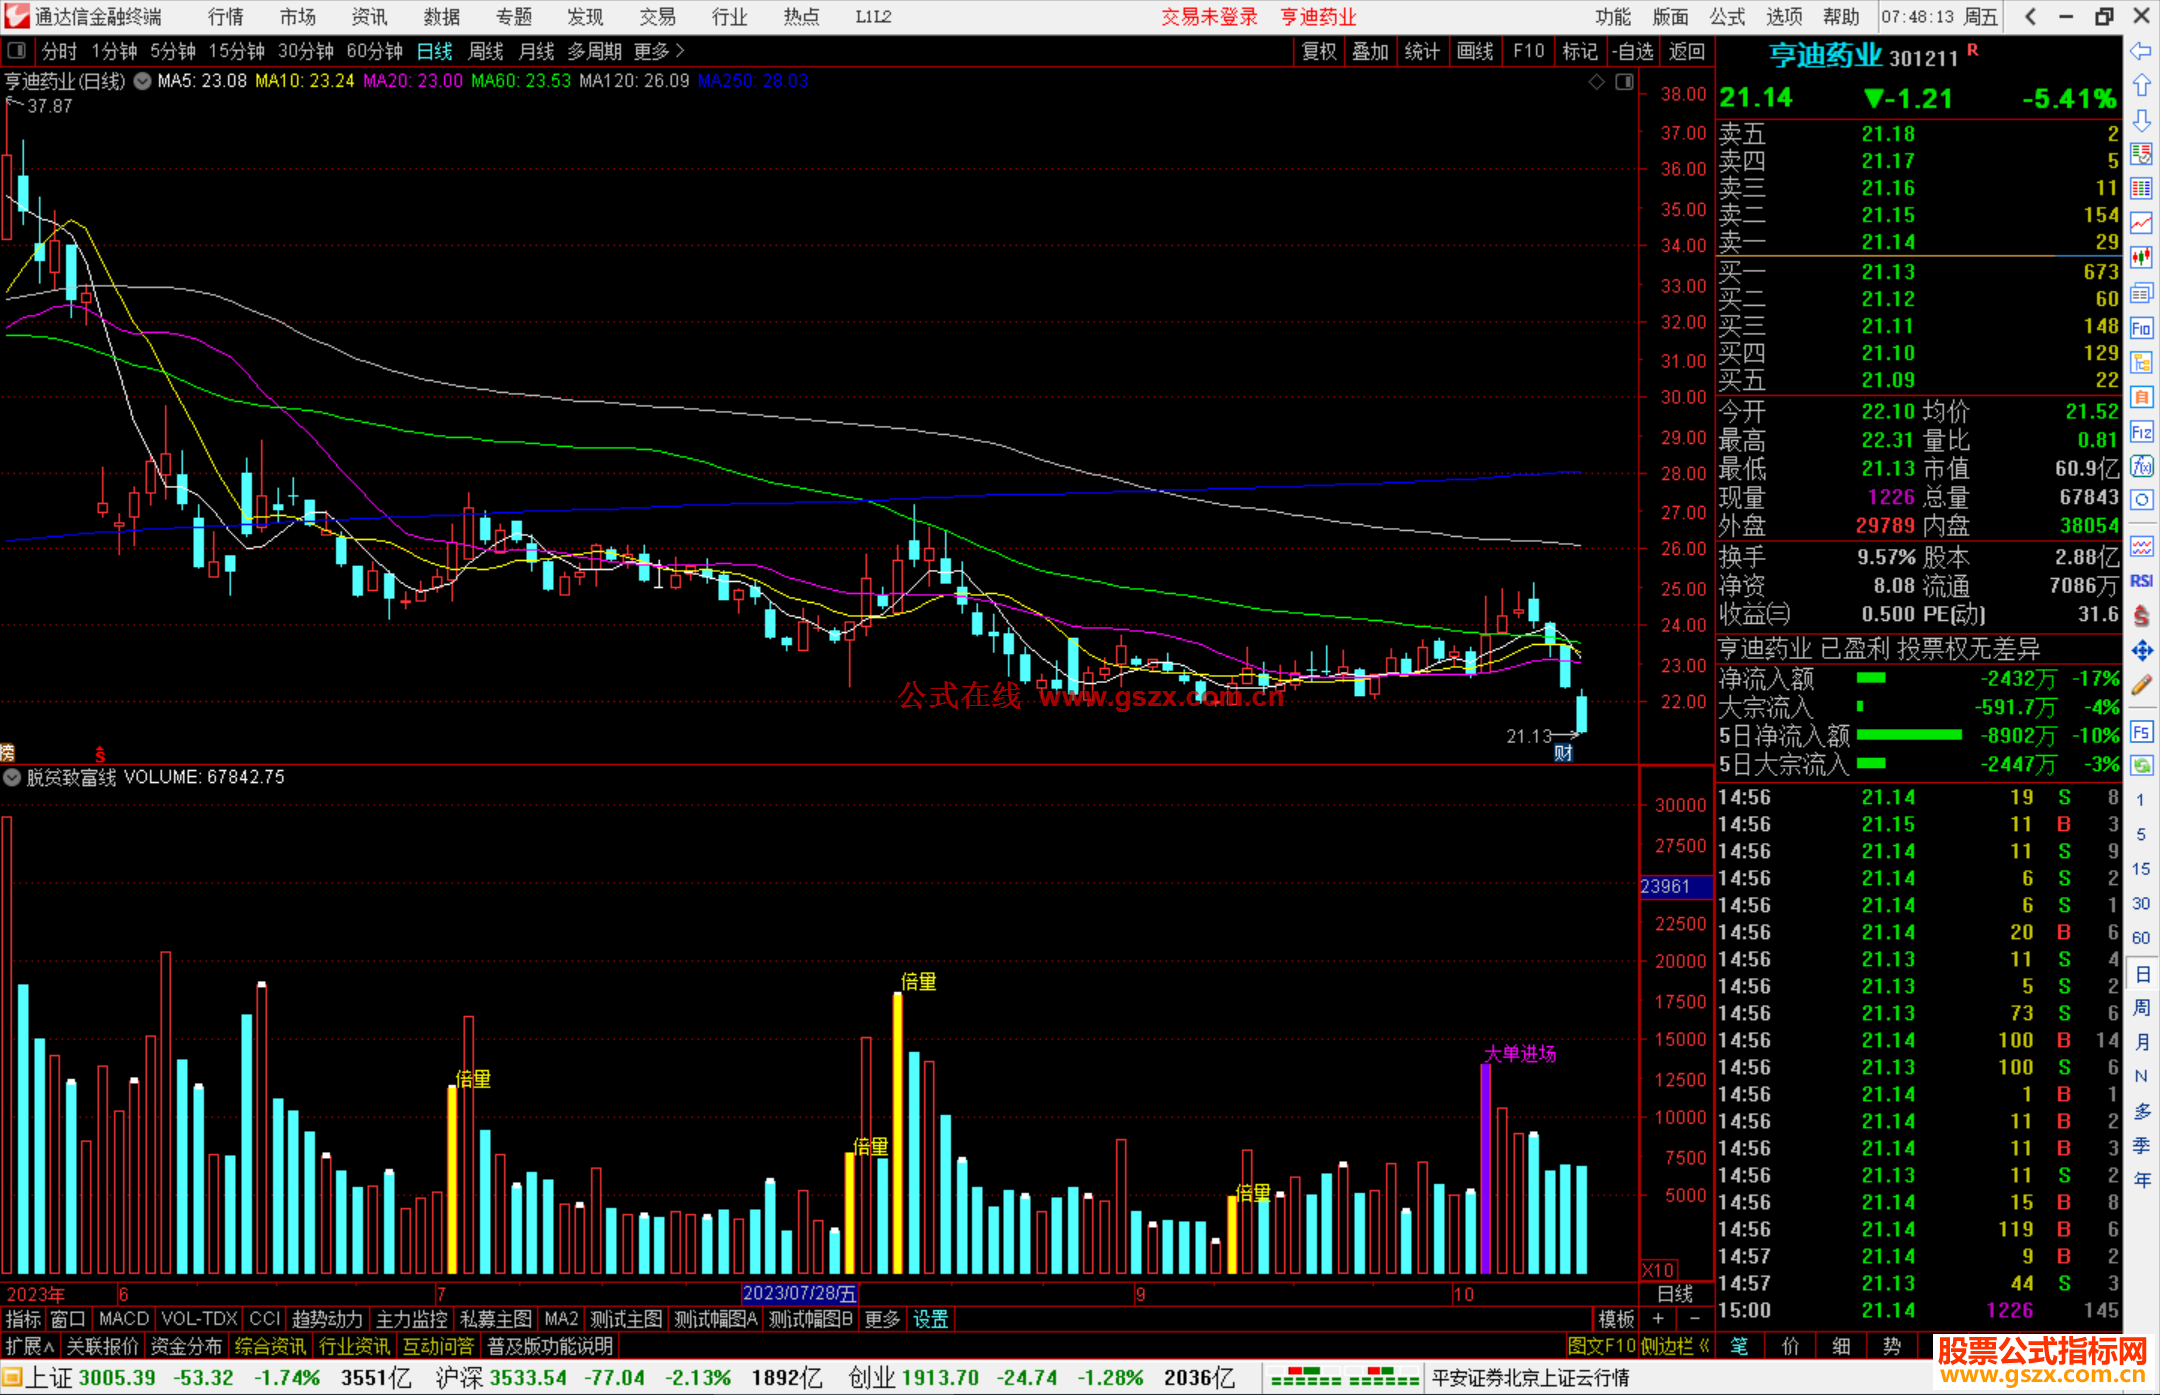
Task: Click the diamond marker icon above chart
Action: tap(1596, 81)
